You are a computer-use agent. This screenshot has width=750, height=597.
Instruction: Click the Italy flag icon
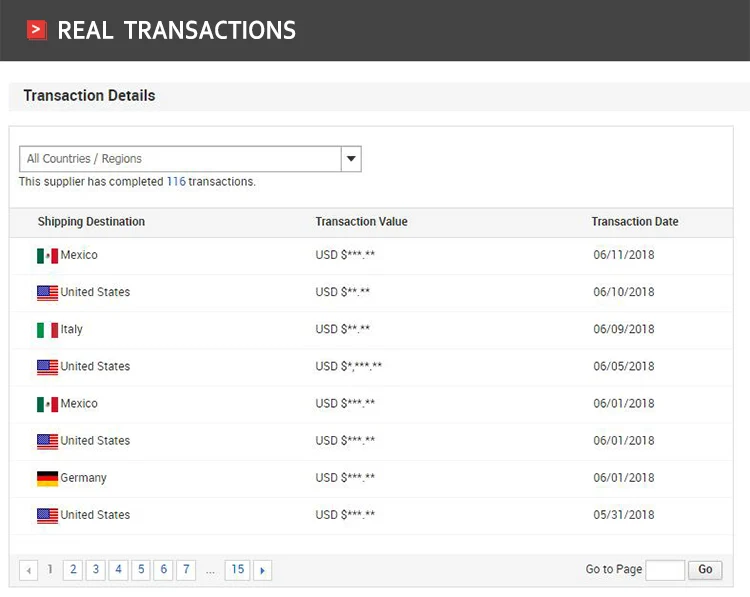tap(47, 330)
